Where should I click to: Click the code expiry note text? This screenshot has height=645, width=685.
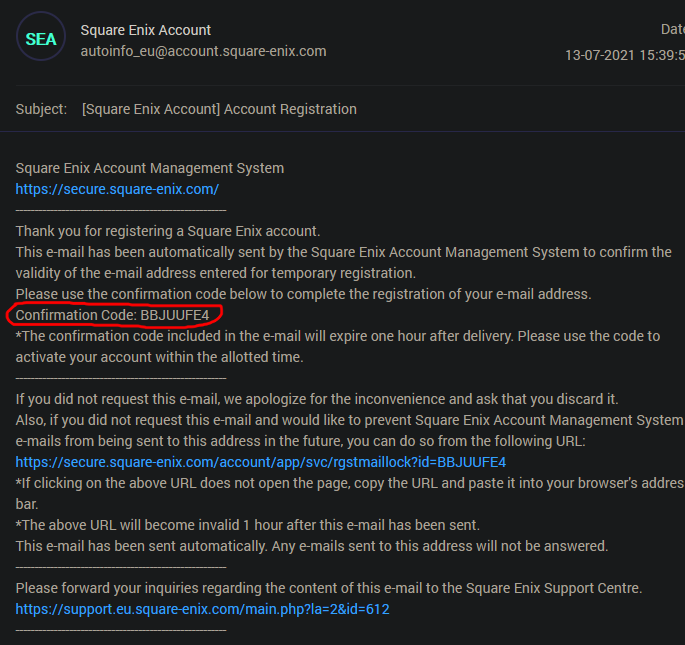tap(338, 337)
